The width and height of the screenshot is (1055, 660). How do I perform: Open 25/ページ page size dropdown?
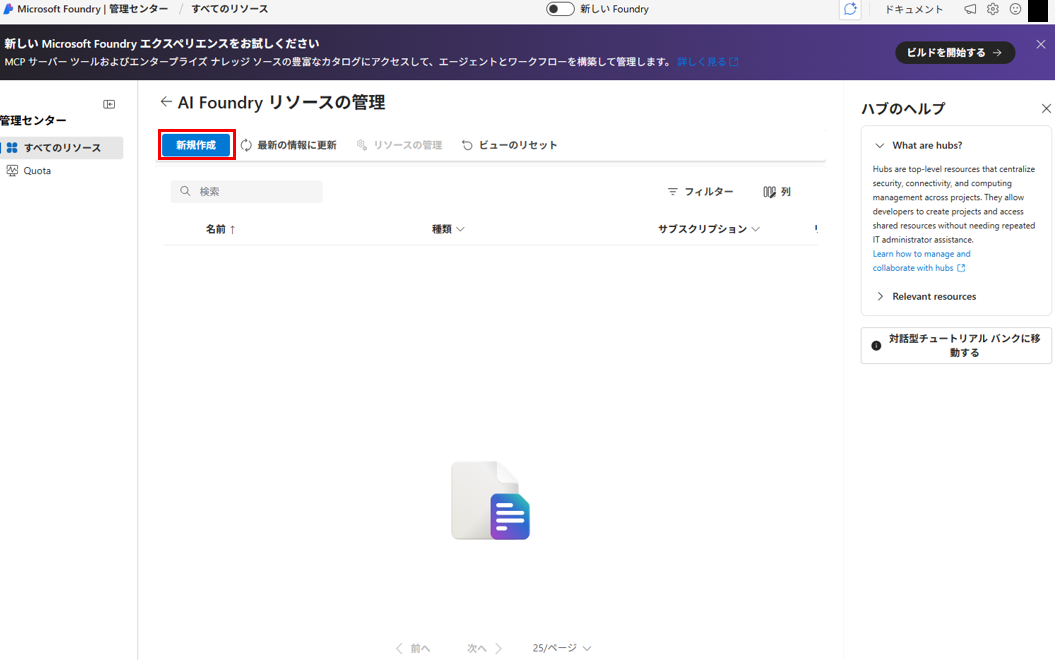[x=562, y=649]
